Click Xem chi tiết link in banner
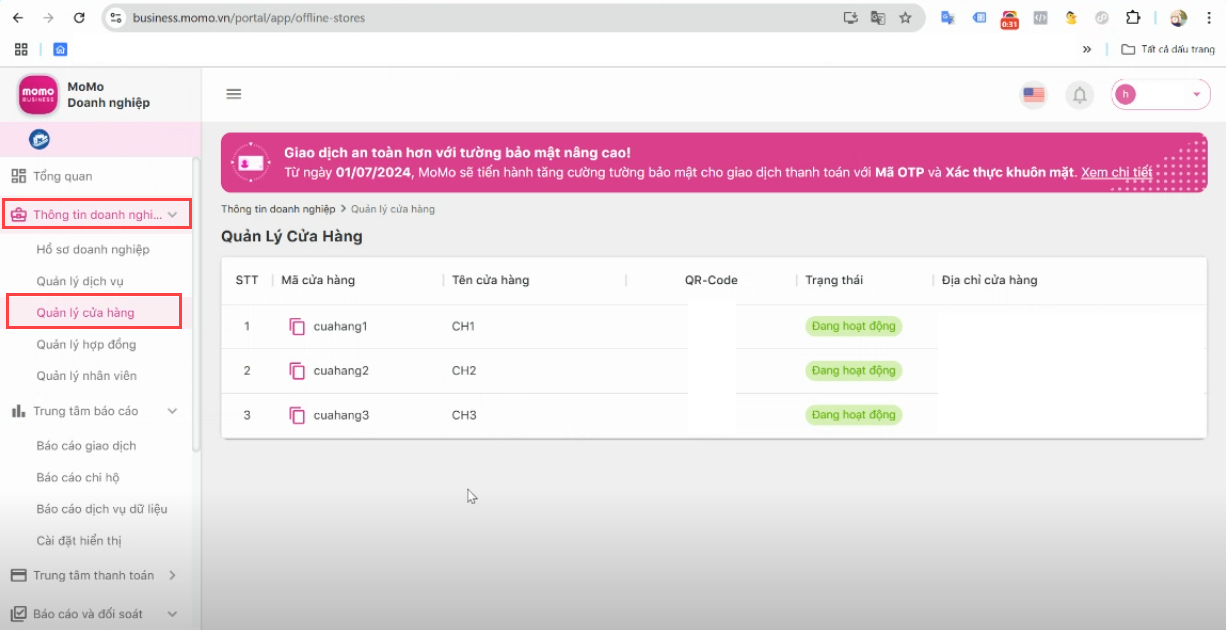 (1116, 172)
